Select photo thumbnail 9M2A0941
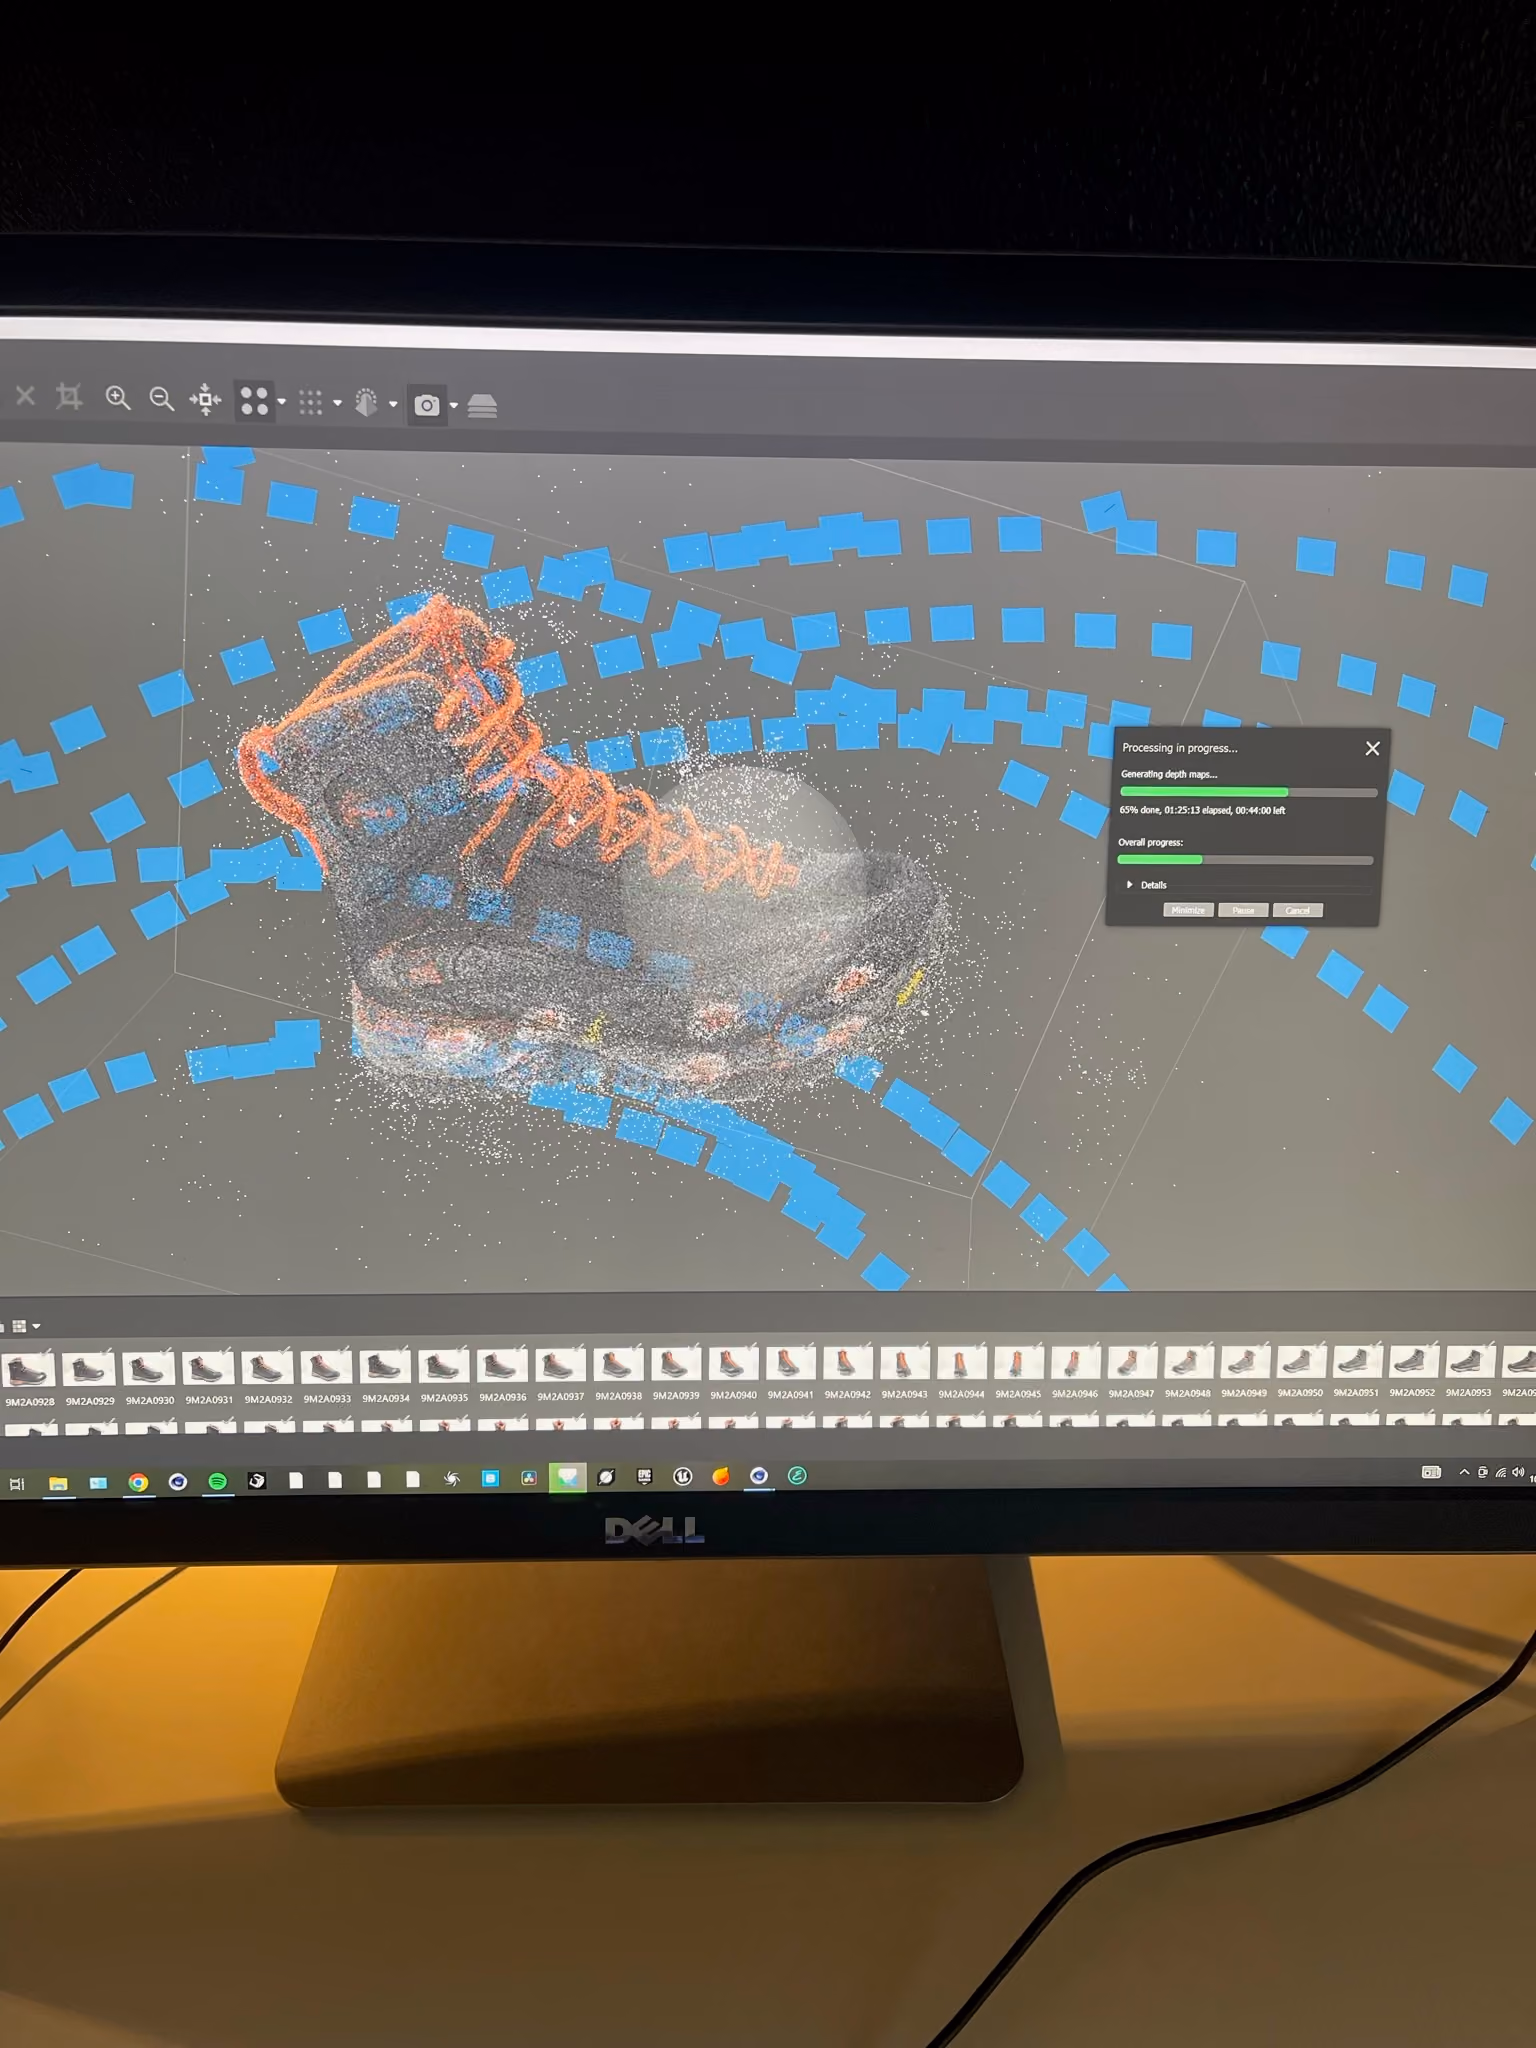Image resolution: width=1536 pixels, height=2048 pixels. tap(790, 1364)
